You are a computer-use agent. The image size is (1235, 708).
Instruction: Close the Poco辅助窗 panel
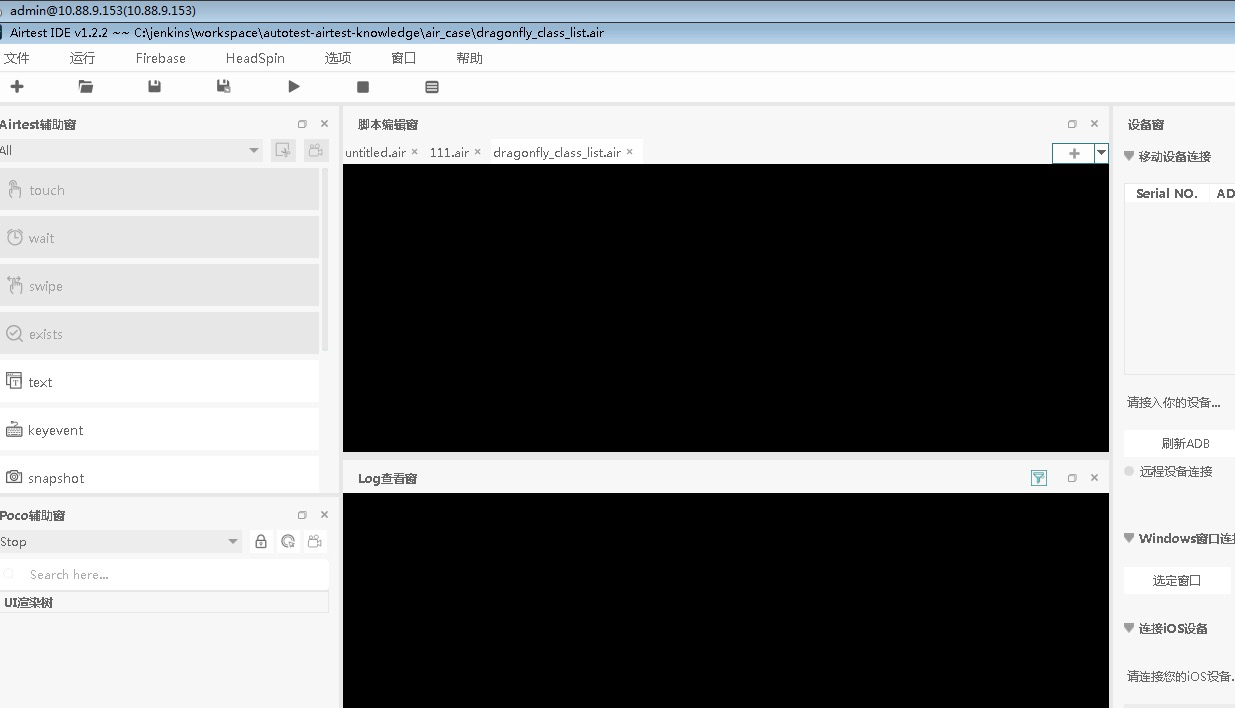pyautogui.click(x=324, y=515)
